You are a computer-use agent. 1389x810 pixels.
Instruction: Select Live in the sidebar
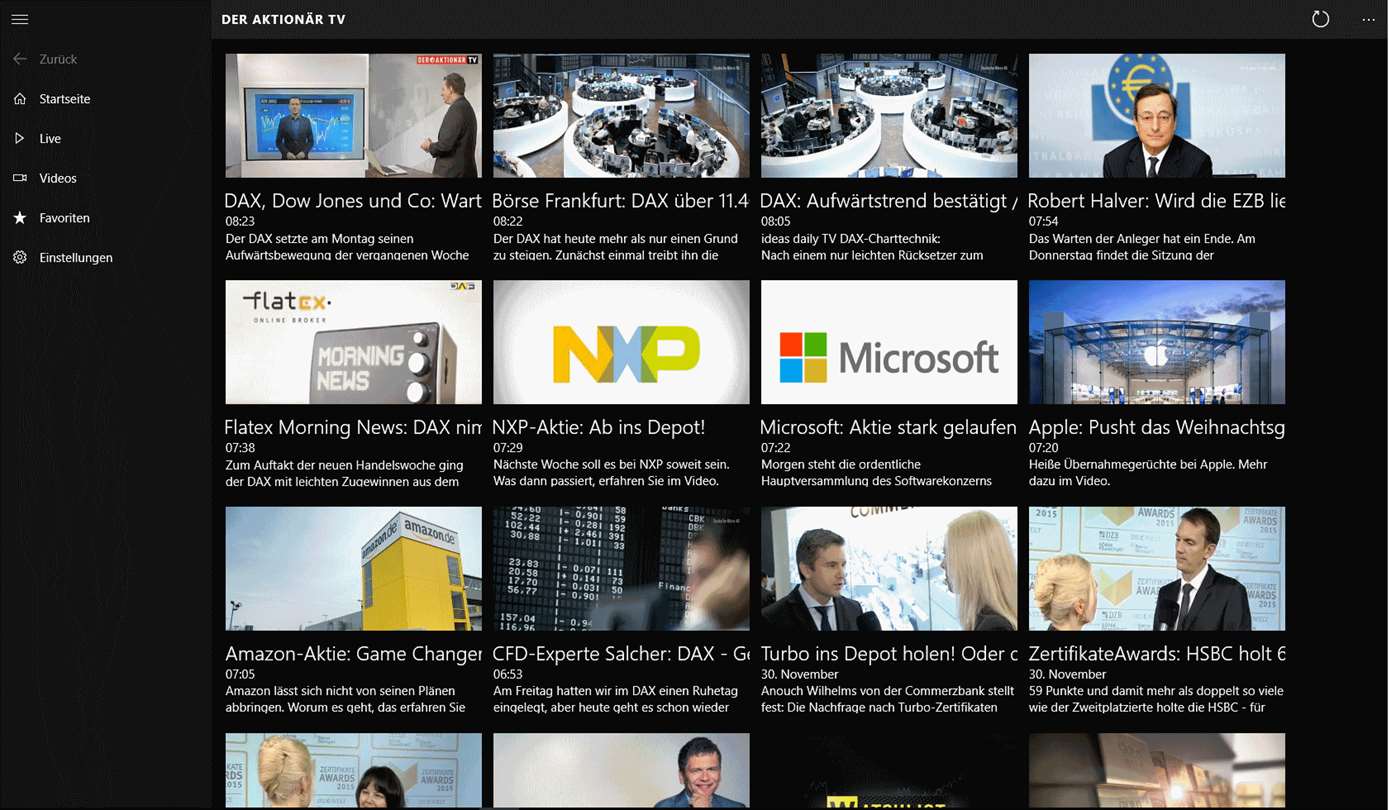pos(50,139)
